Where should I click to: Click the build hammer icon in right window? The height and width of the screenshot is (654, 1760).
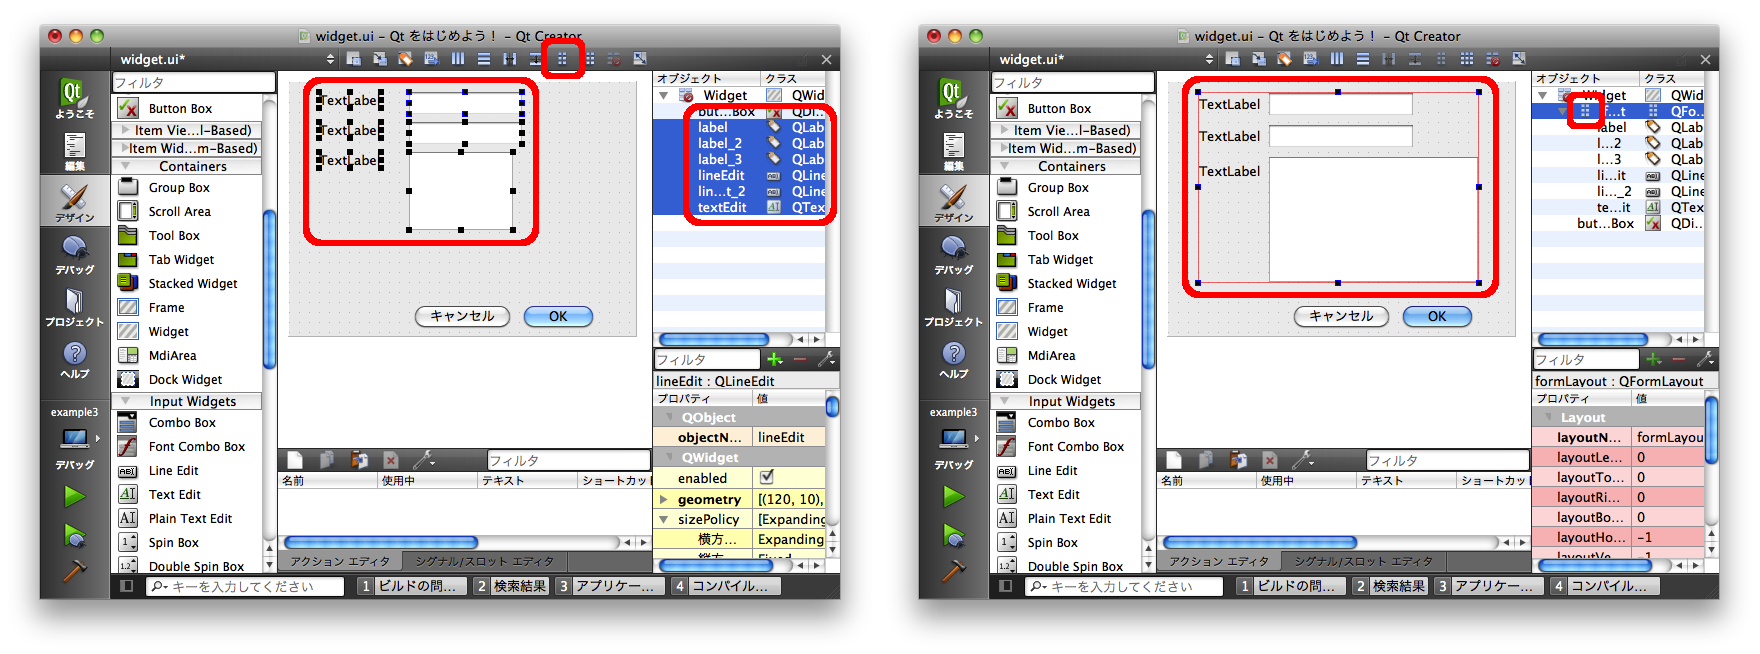tap(954, 570)
